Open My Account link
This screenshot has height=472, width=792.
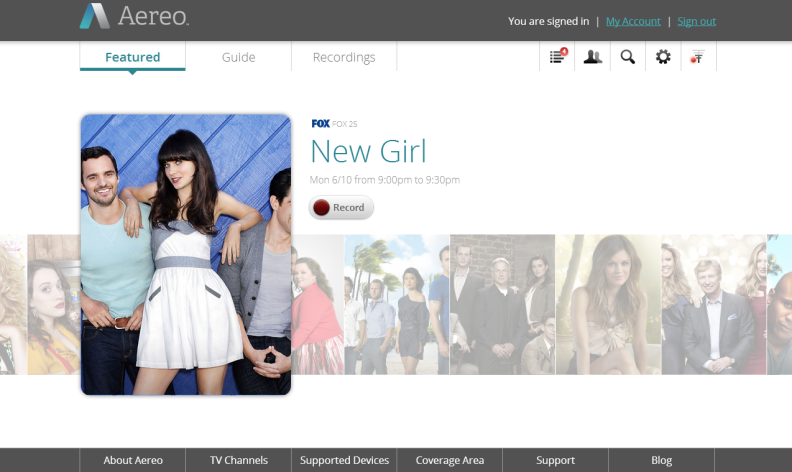pos(633,21)
